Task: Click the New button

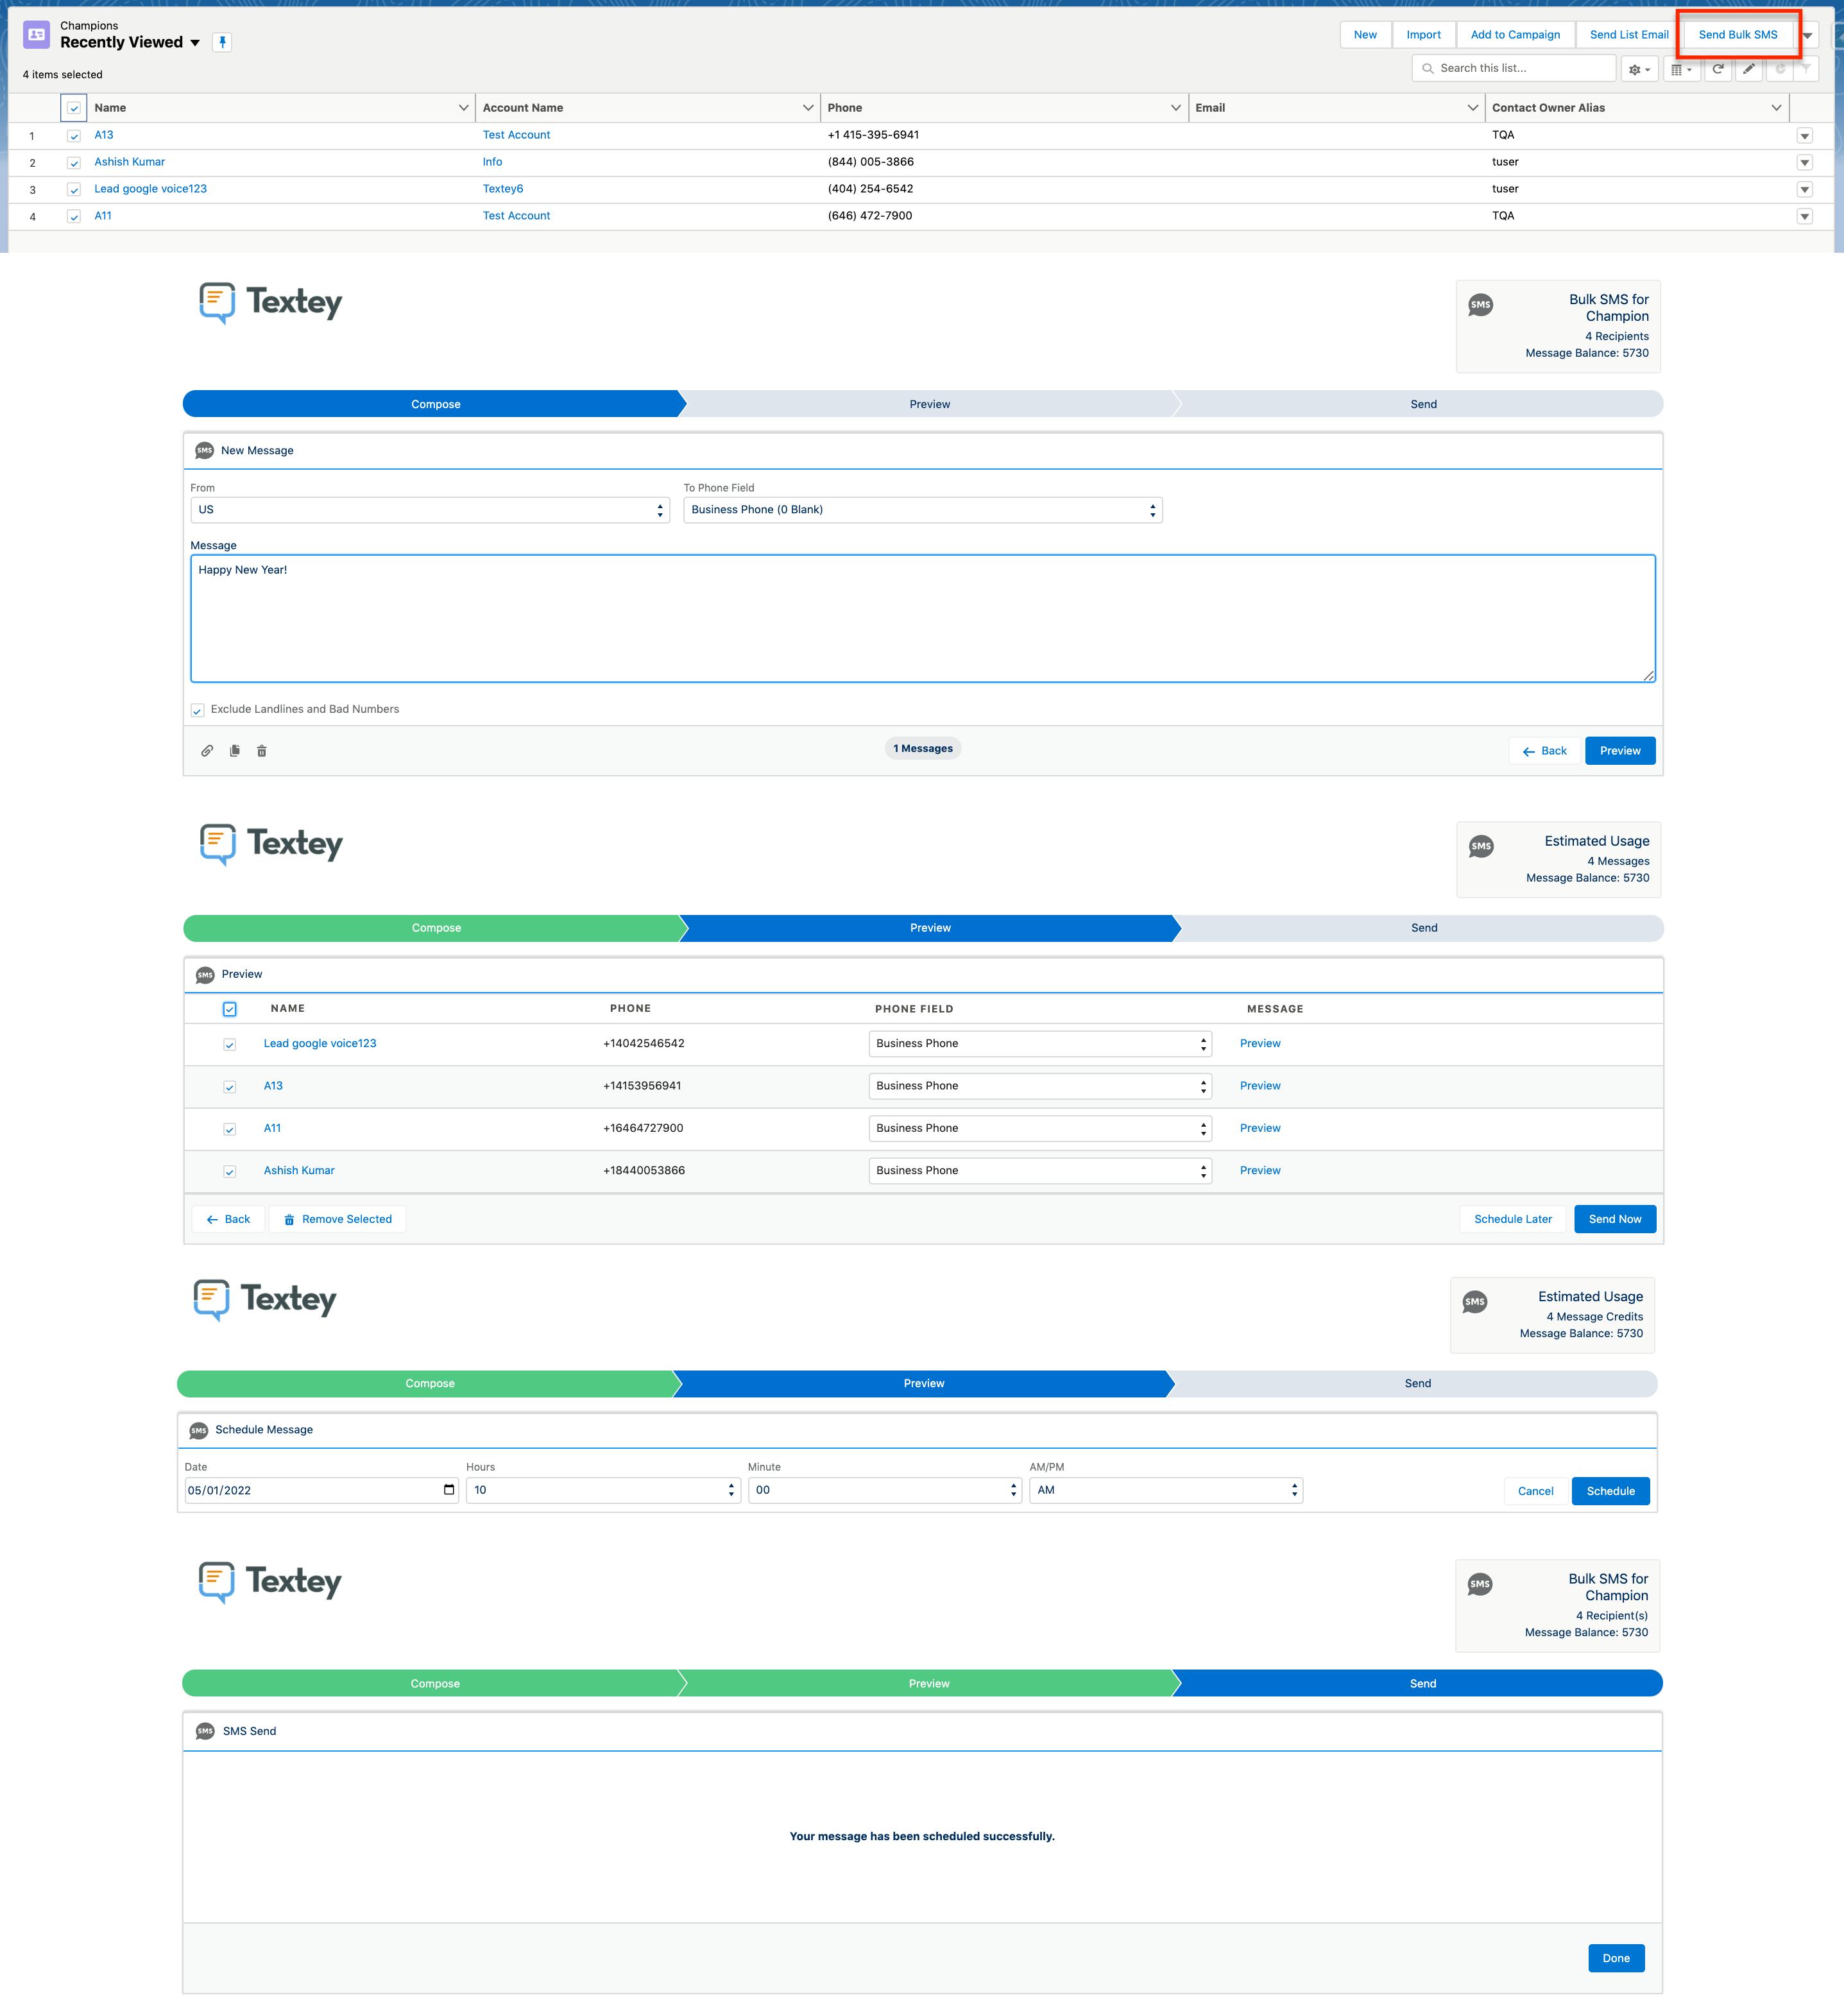Action: point(1365,35)
